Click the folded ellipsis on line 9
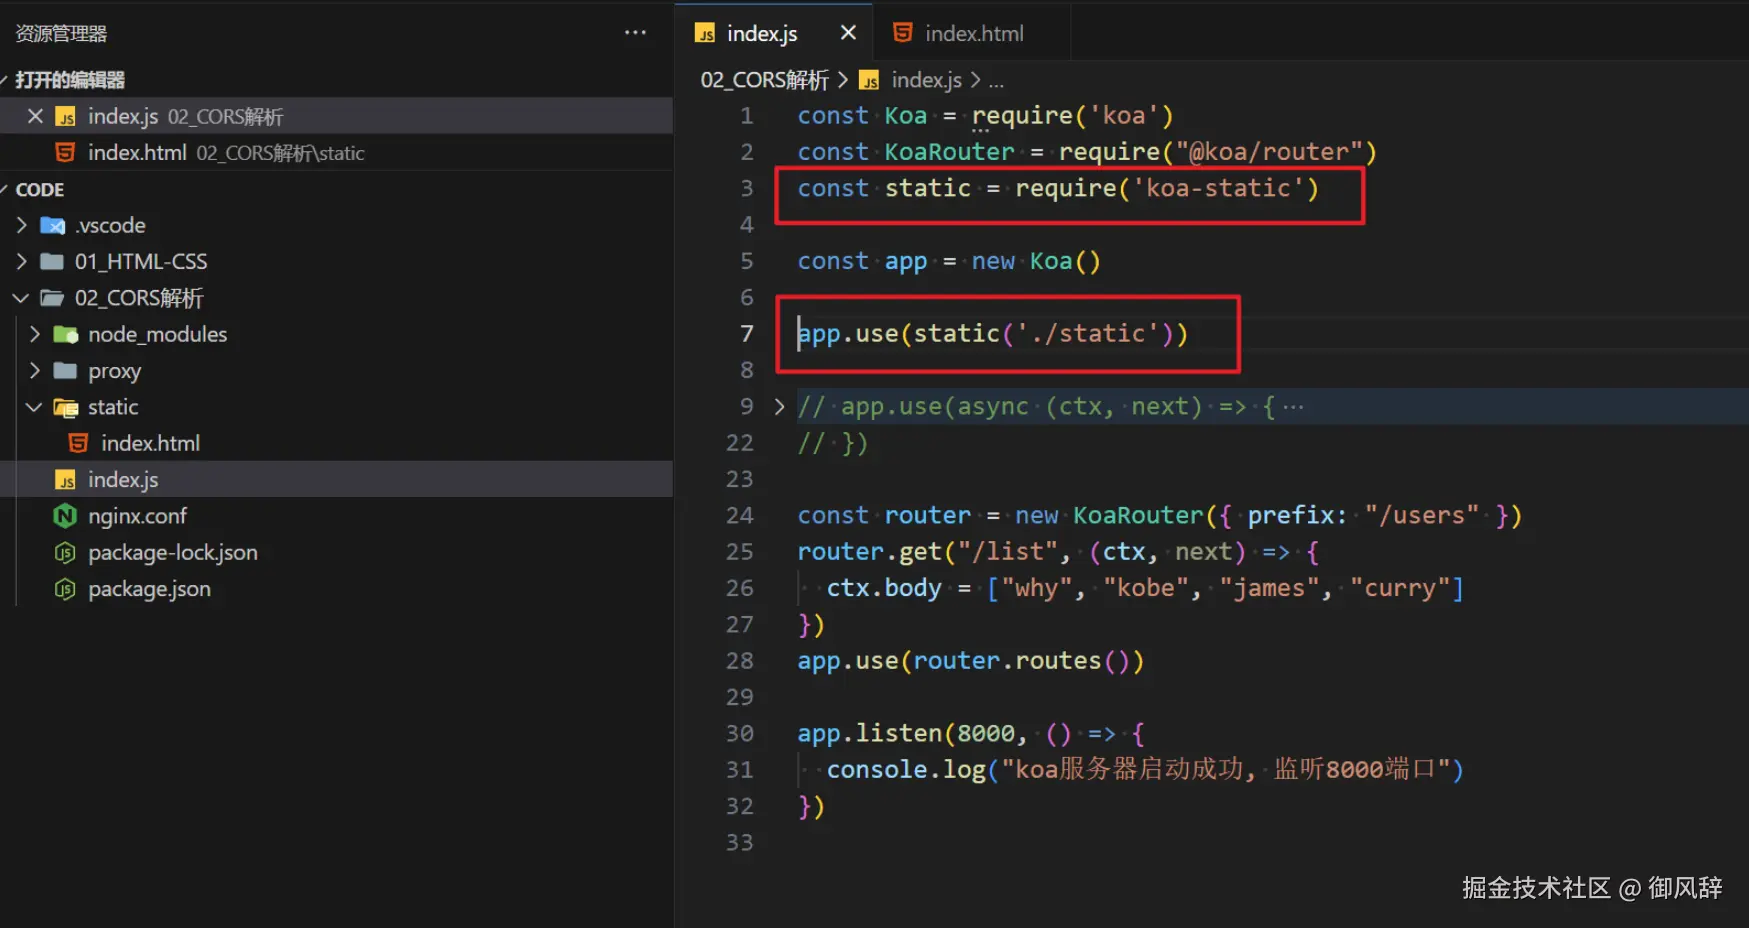The height and width of the screenshot is (928, 1749). pos(1293,407)
